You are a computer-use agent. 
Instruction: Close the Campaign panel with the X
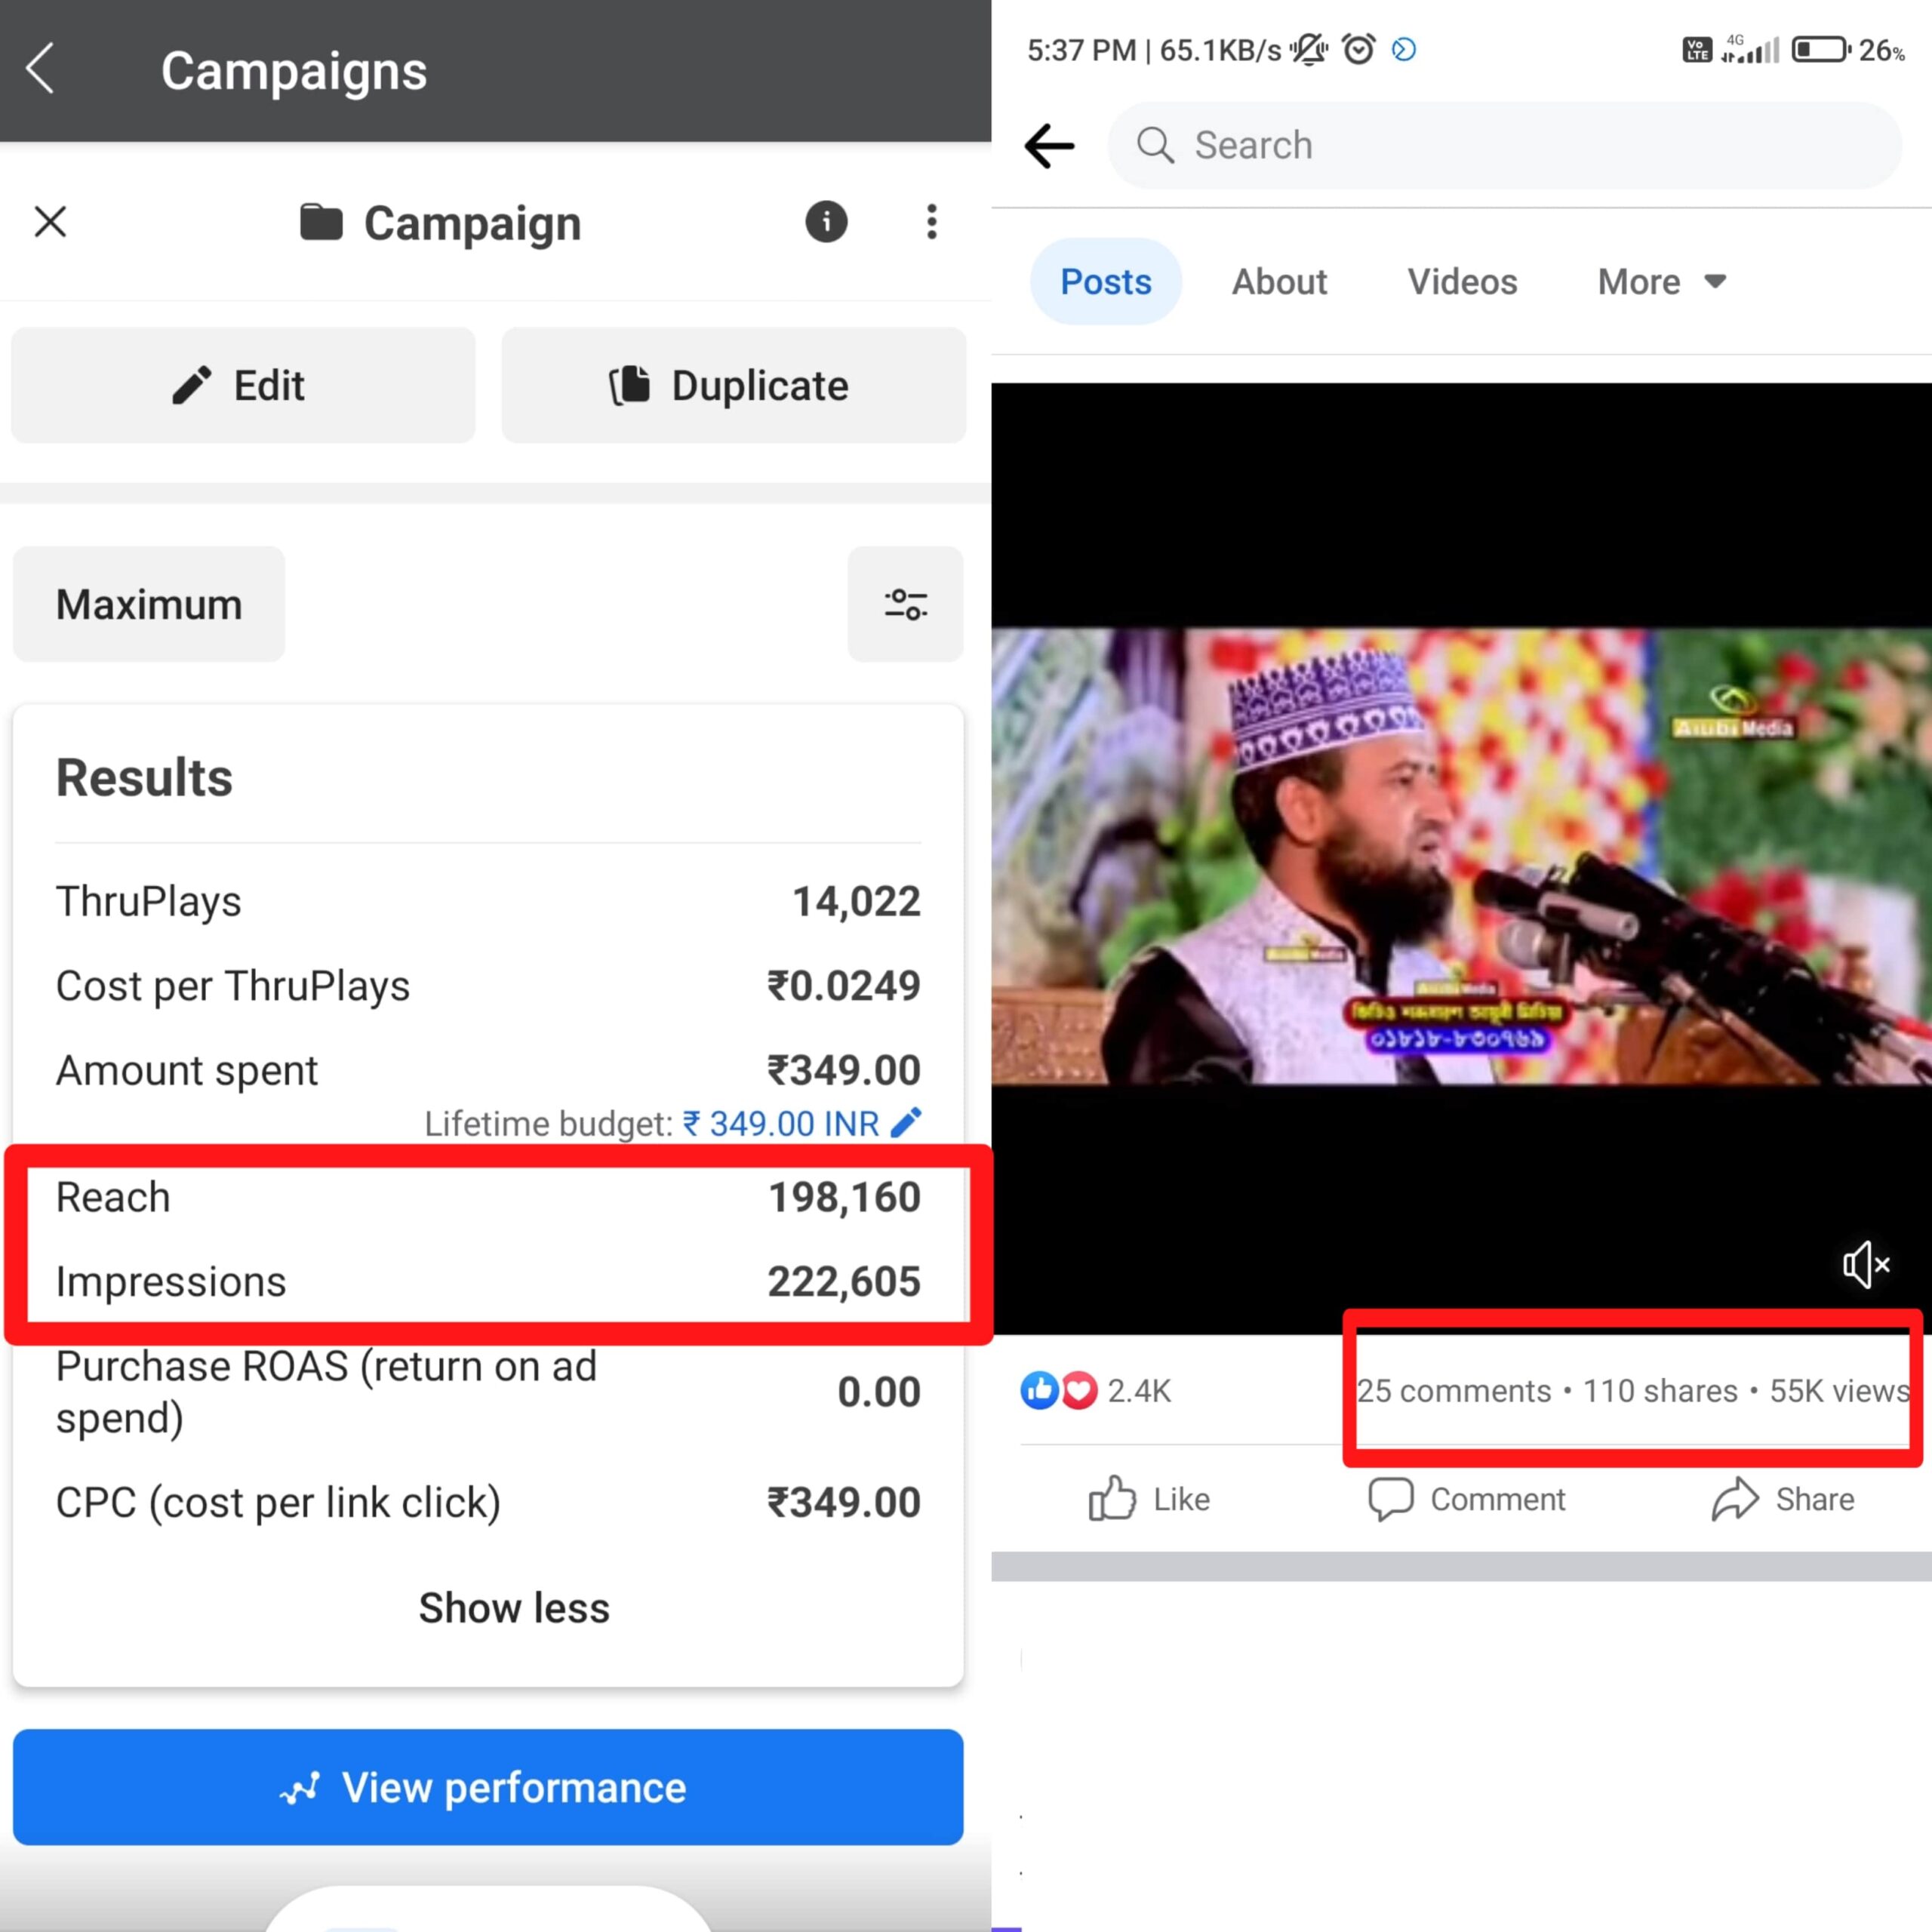[50, 222]
